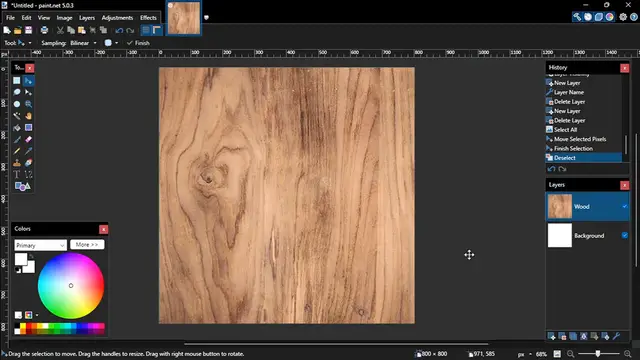Select the Shapes tool

click(22, 187)
